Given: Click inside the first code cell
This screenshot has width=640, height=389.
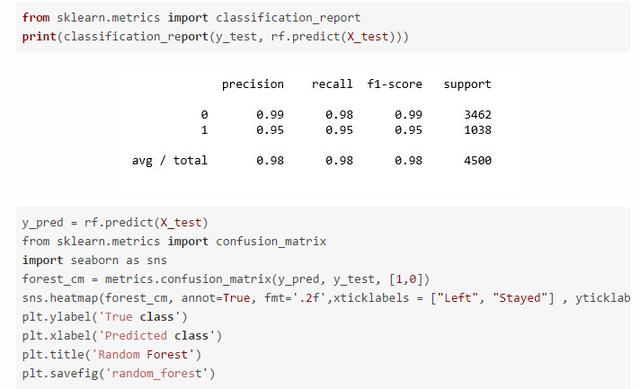Looking at the screenshot, I should point(322,27).
